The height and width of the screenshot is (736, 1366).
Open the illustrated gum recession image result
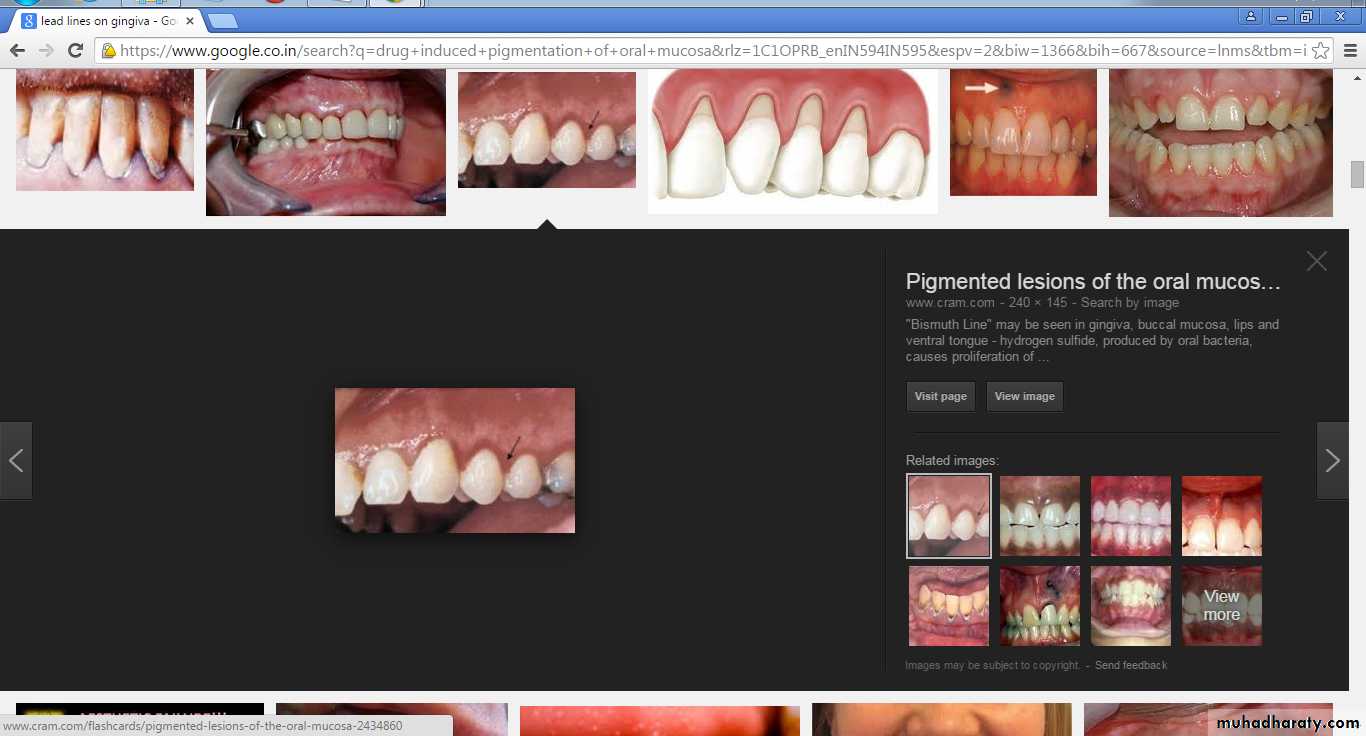[792, 140]
